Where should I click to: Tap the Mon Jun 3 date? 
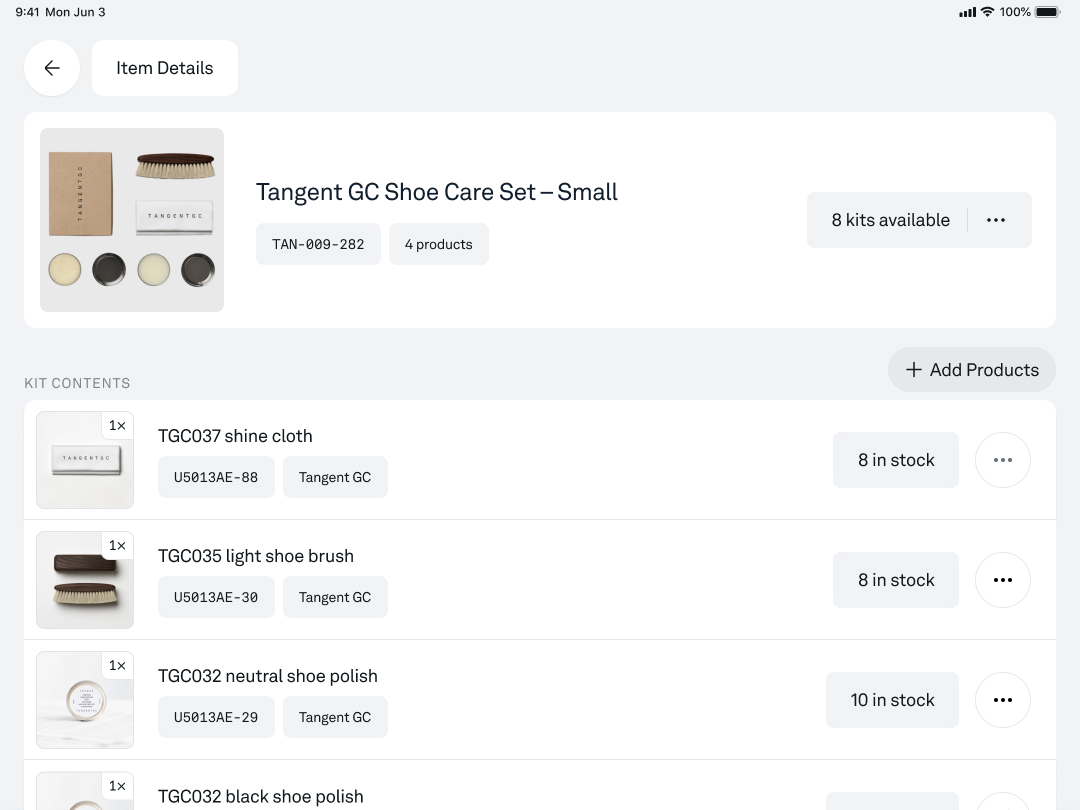[75, 12]
